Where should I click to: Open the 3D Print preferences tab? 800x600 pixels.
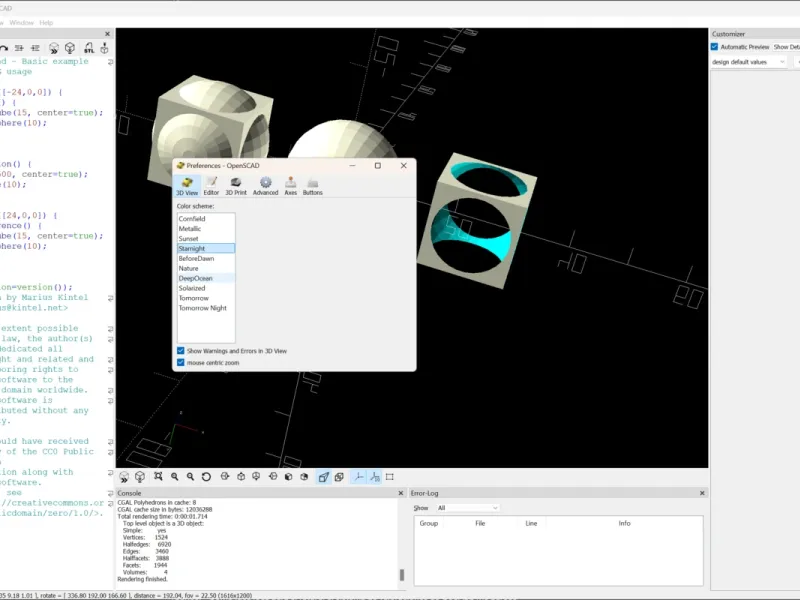236,186
